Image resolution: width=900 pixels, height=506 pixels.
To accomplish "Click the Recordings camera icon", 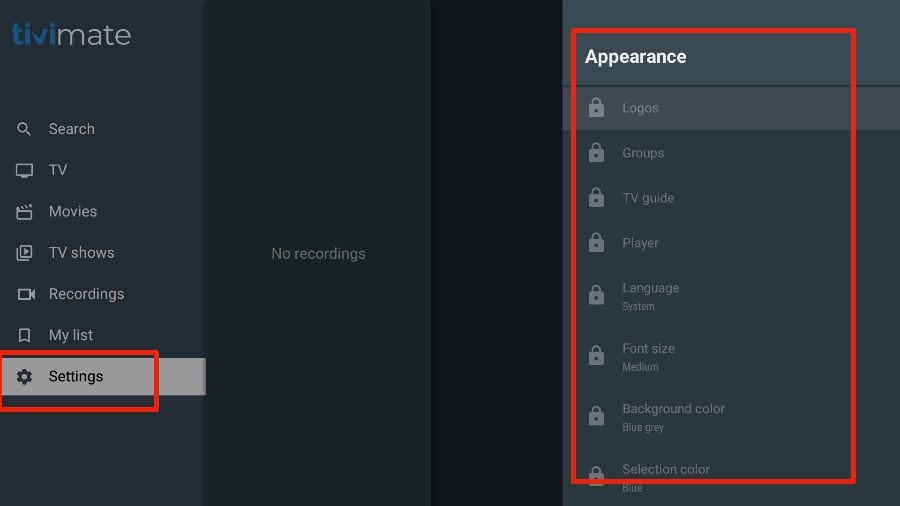I will [25, 294].
